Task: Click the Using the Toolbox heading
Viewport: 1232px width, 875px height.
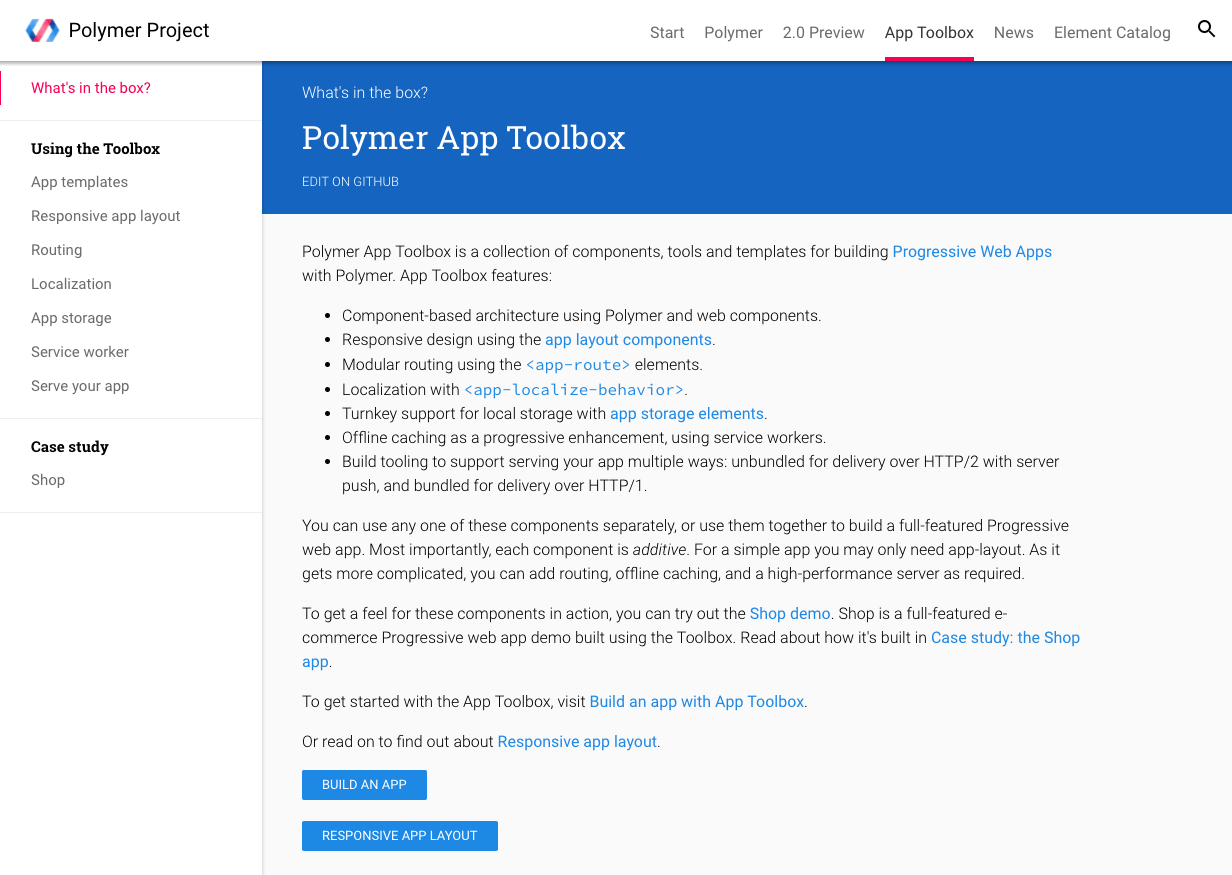Action: click(95, 149)
